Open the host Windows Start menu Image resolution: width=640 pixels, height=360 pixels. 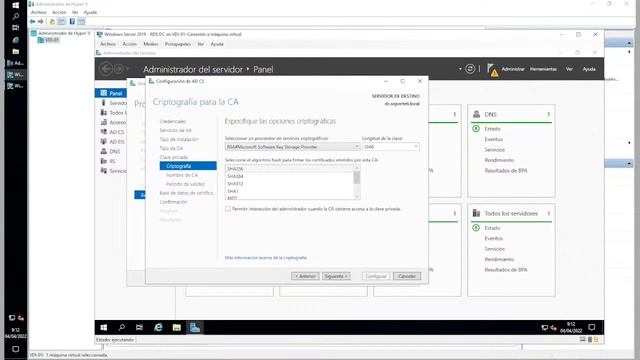pos(16,5)
